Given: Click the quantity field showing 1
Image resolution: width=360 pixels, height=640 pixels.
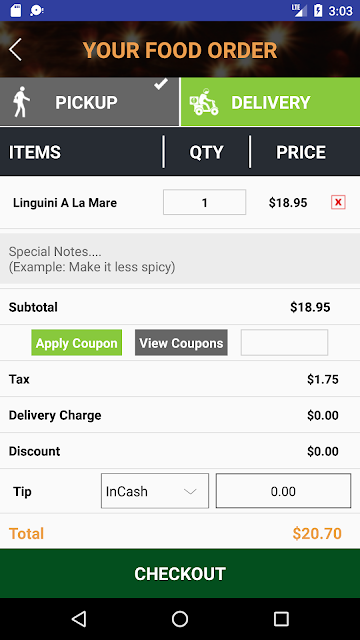Looking at the screenshot, I should pyautogui.click(x=204, y=202).
